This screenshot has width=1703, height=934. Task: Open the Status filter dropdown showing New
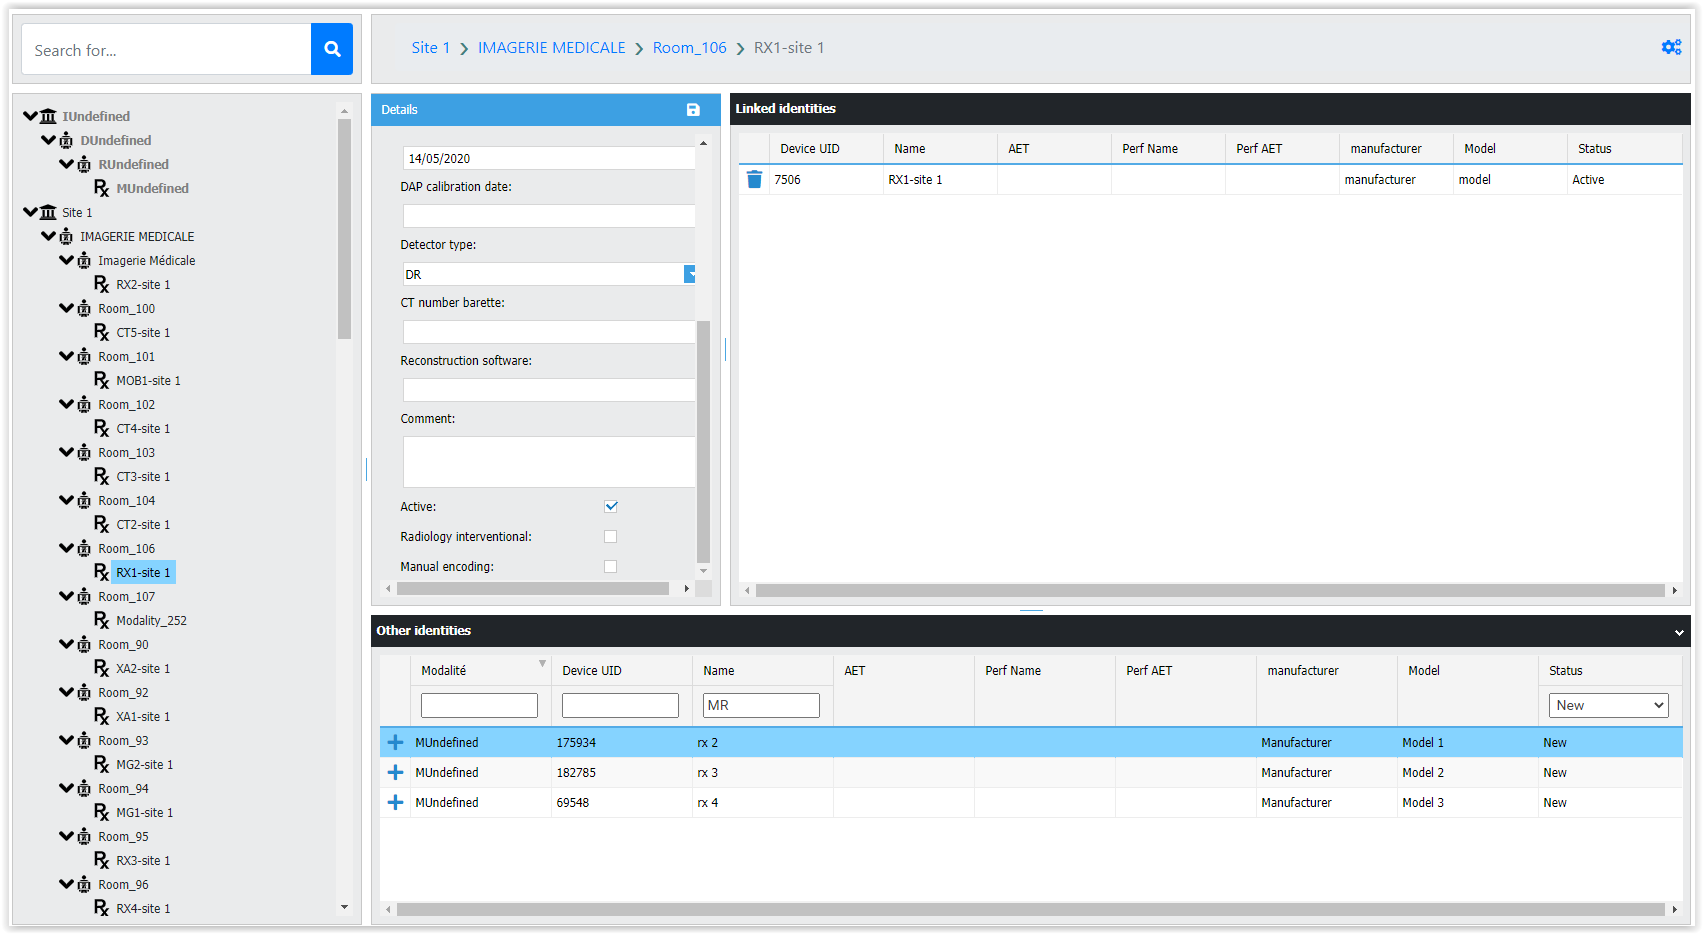coord(1608,706)
